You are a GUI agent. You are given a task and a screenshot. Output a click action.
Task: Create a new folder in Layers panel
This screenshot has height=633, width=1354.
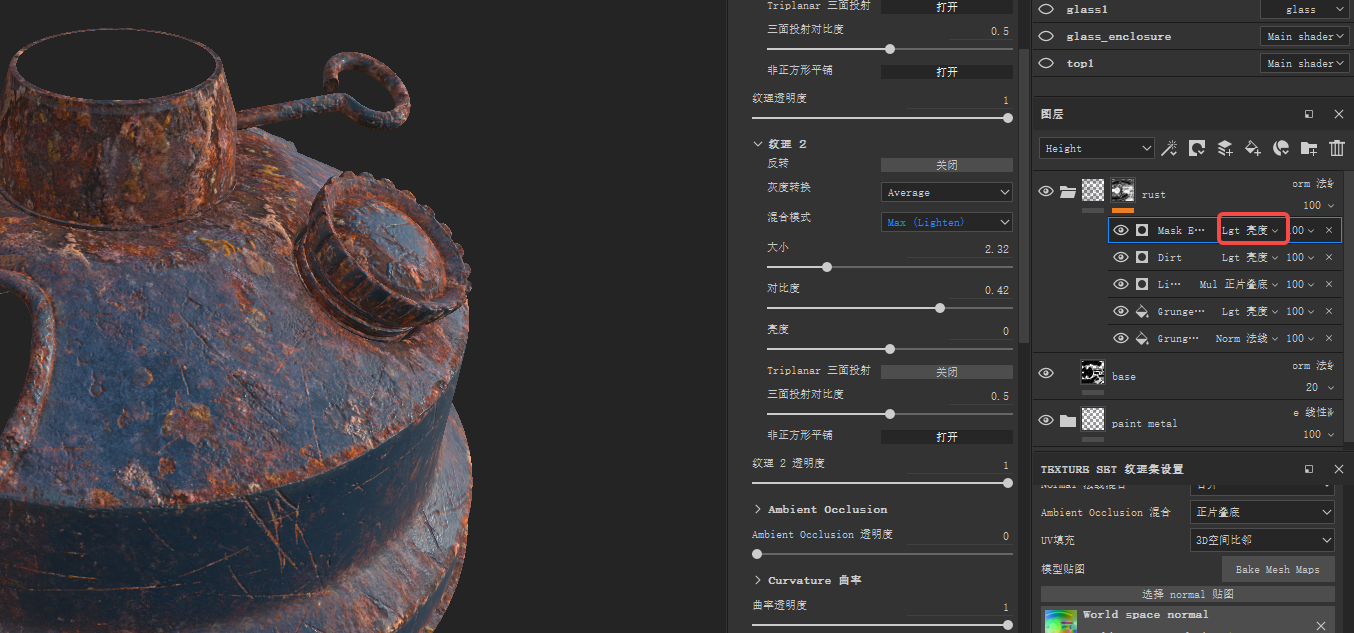1308,148
